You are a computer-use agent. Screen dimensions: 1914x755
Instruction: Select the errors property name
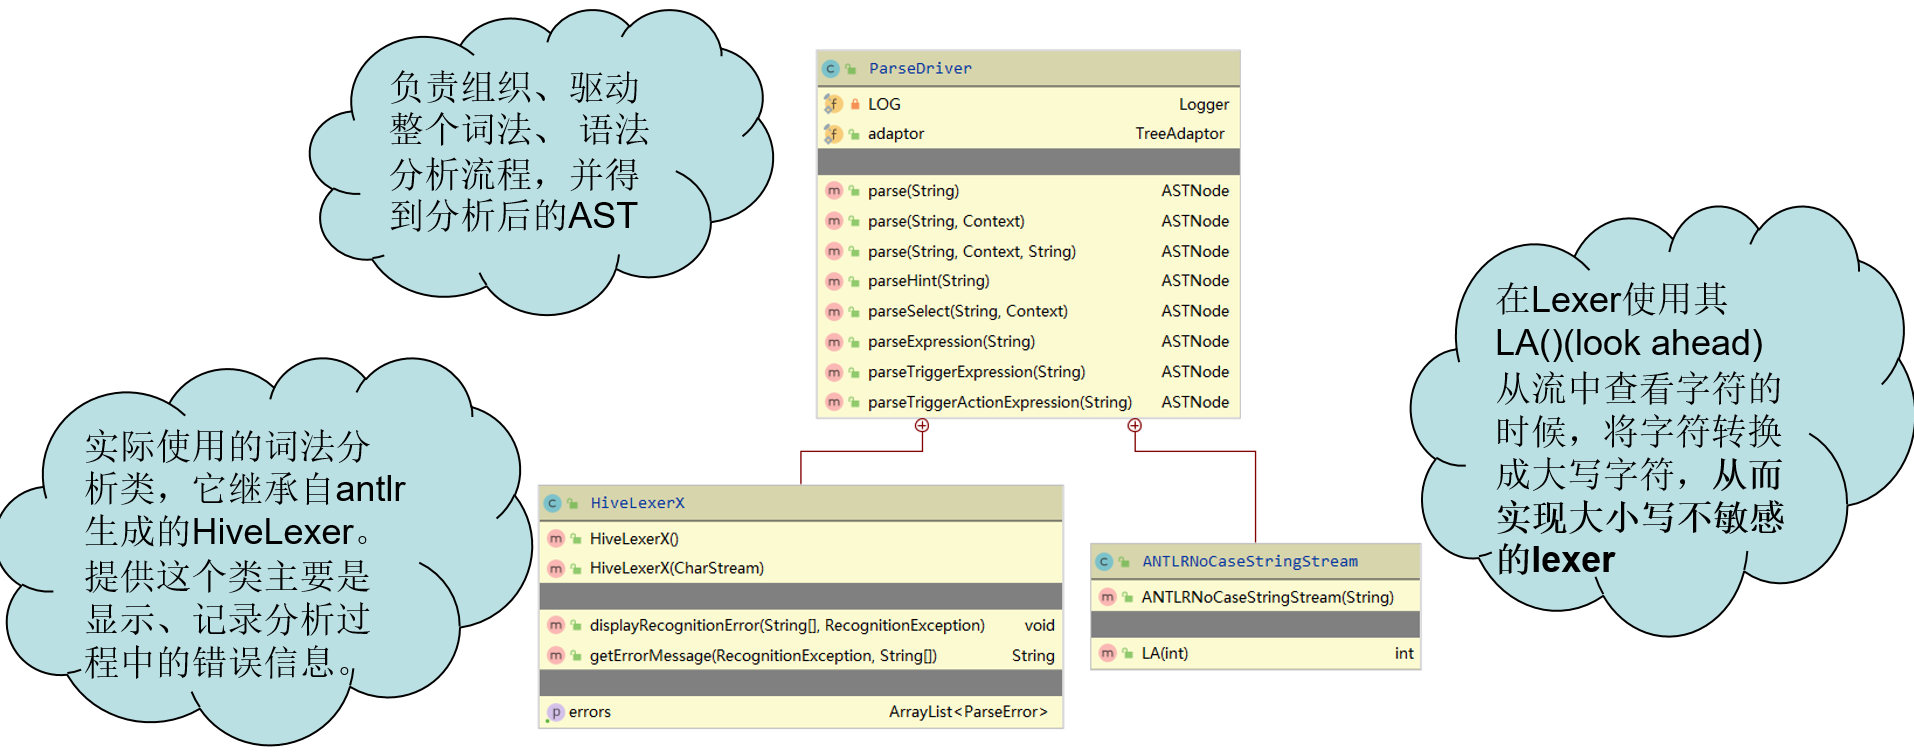point(590,713)
